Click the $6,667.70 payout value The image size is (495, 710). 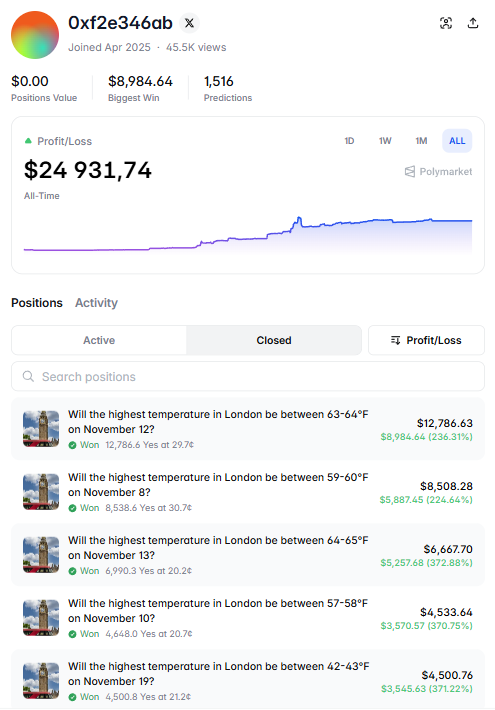[448, 549]
